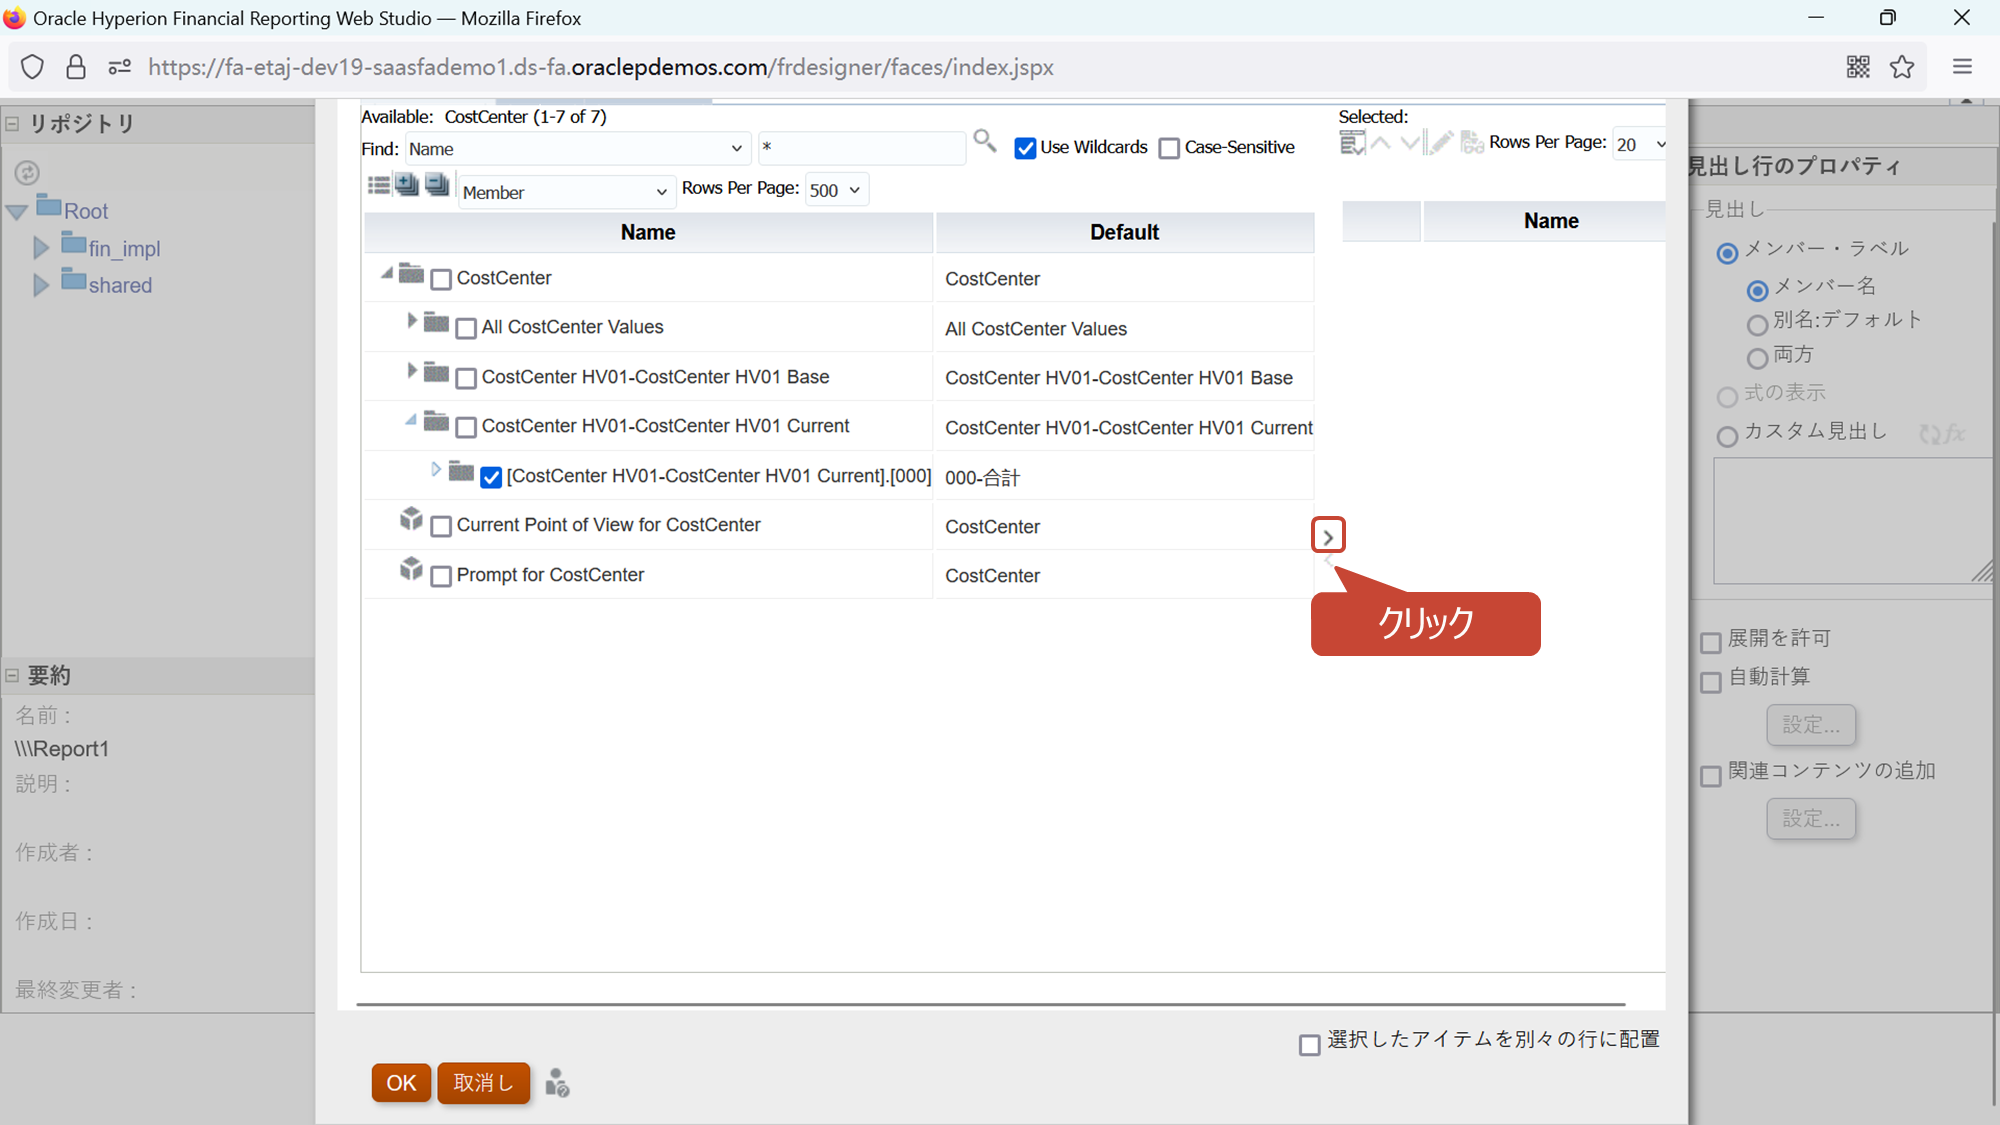The height and width of the screenshot is (1125, 2000).
Task: Click the 取消し cancel button
Action: click(x=483, y=1083)
